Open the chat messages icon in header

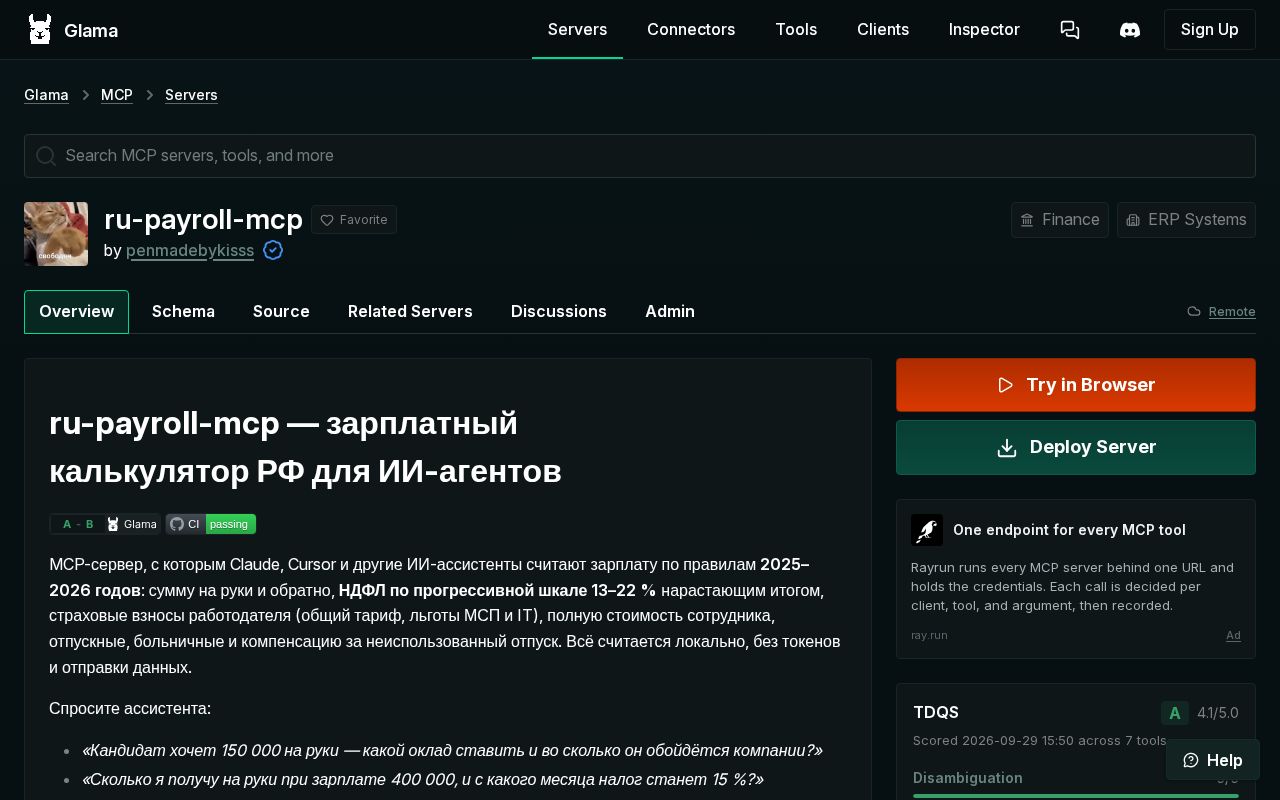(1070, 30)
